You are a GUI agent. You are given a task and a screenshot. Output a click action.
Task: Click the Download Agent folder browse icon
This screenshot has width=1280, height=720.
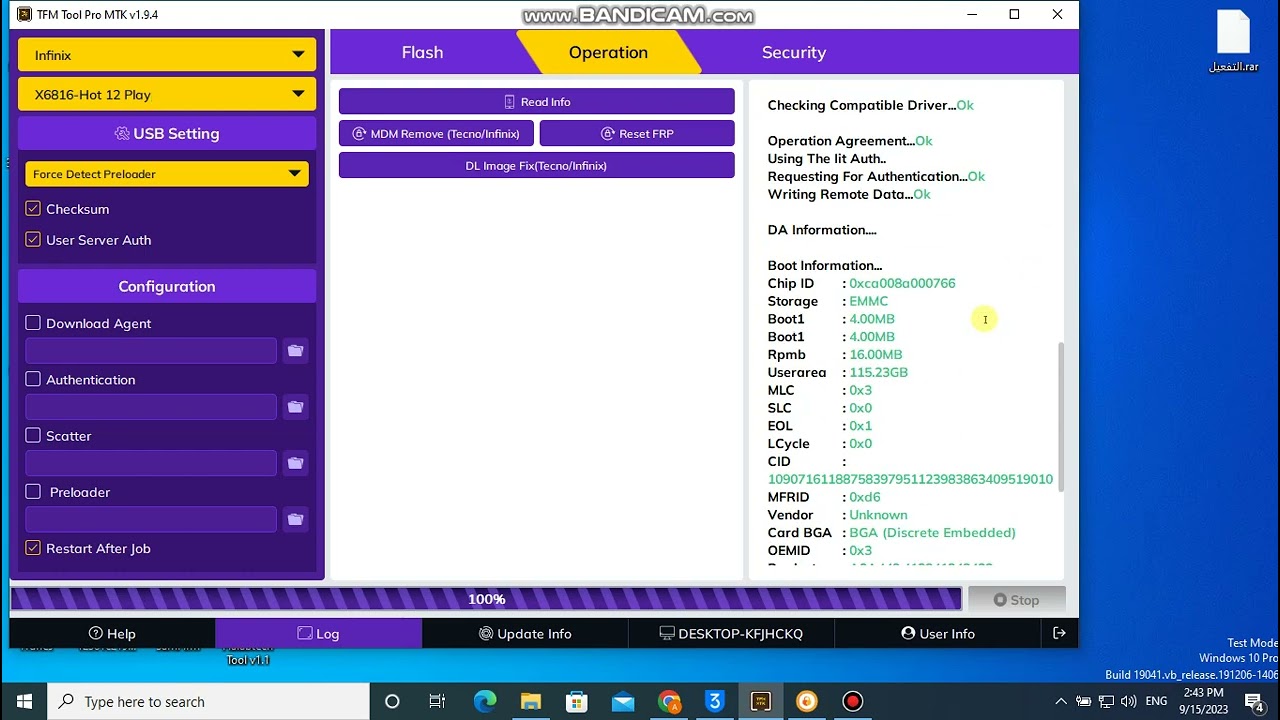point(295,351)
